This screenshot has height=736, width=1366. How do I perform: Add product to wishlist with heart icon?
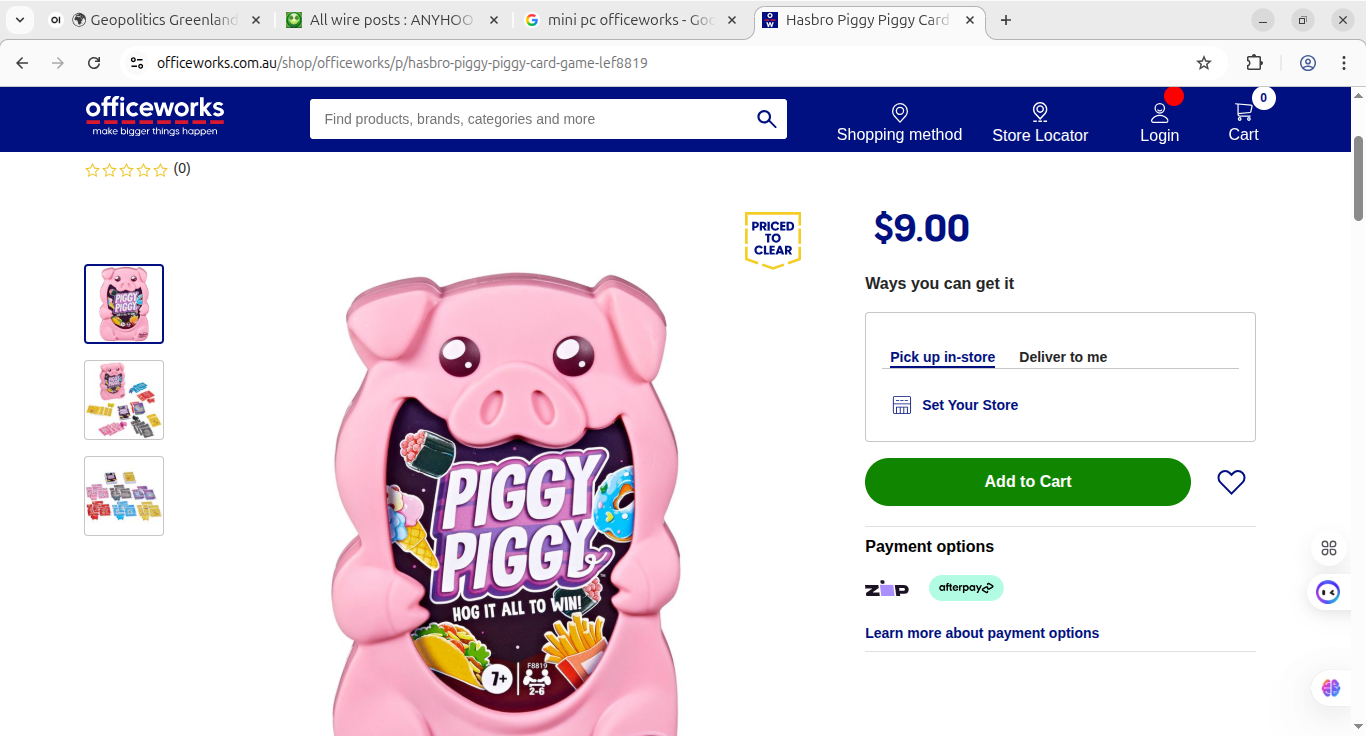tap(1231, 482)
